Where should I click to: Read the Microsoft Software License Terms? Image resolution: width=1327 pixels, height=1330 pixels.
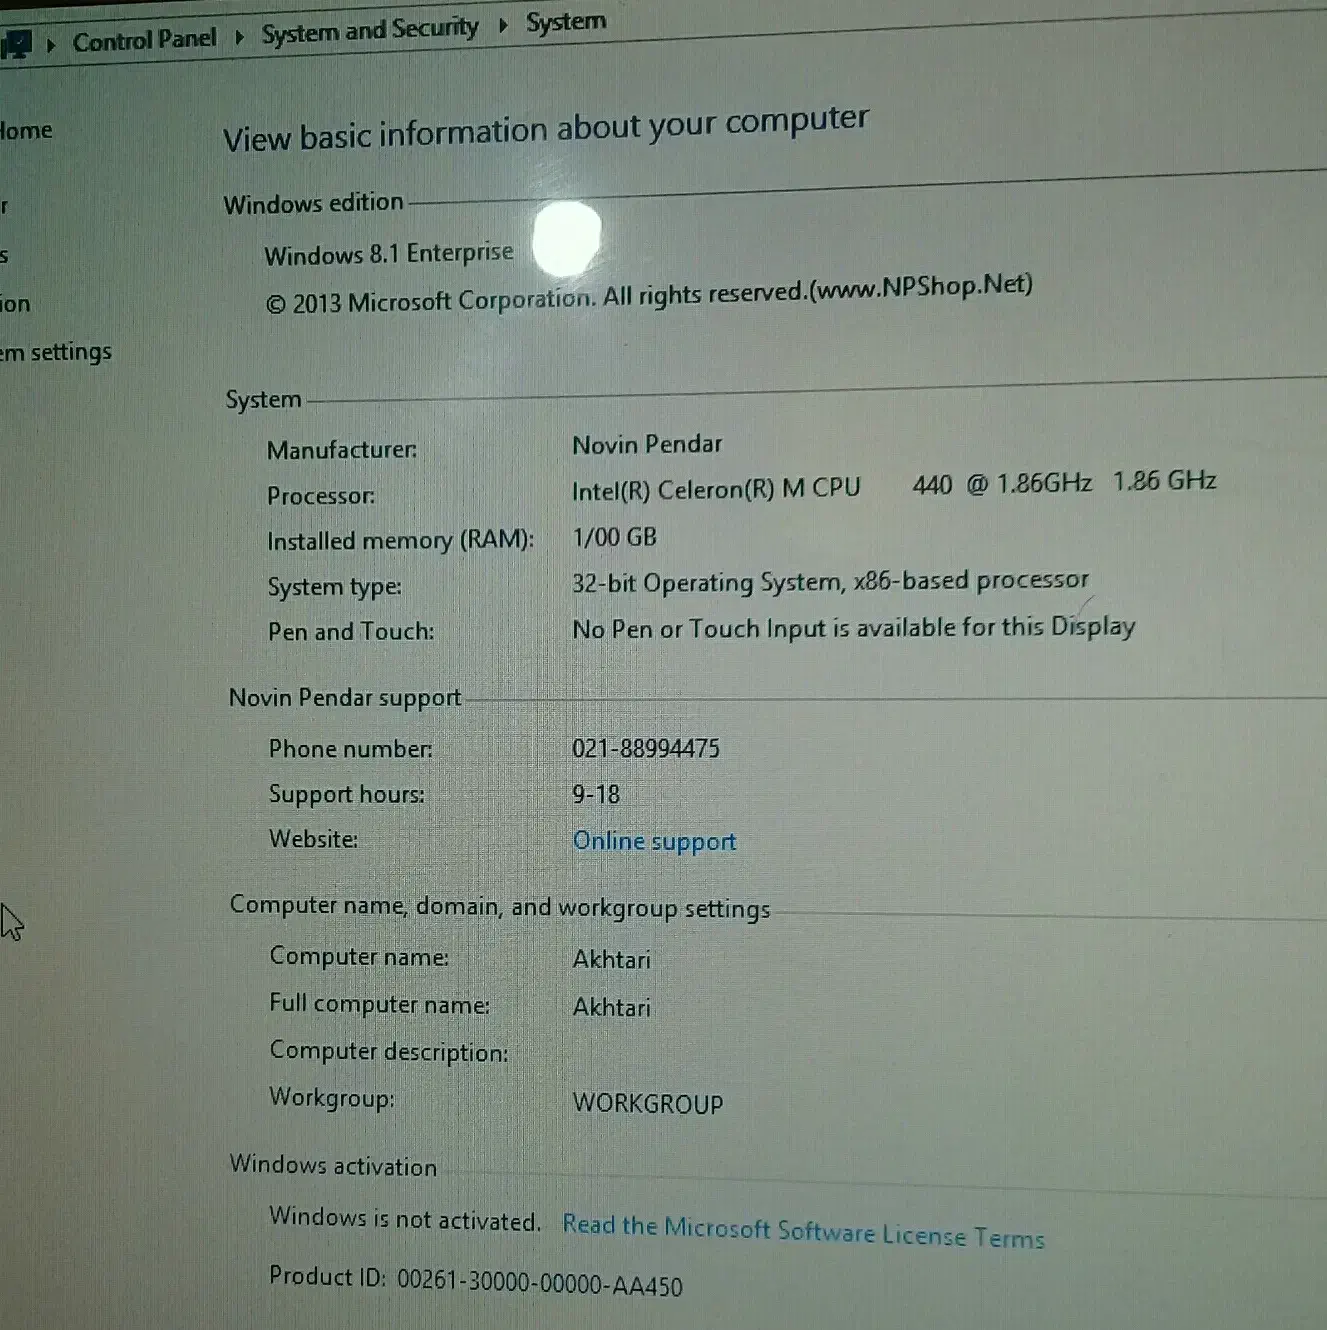[803, 1232]
